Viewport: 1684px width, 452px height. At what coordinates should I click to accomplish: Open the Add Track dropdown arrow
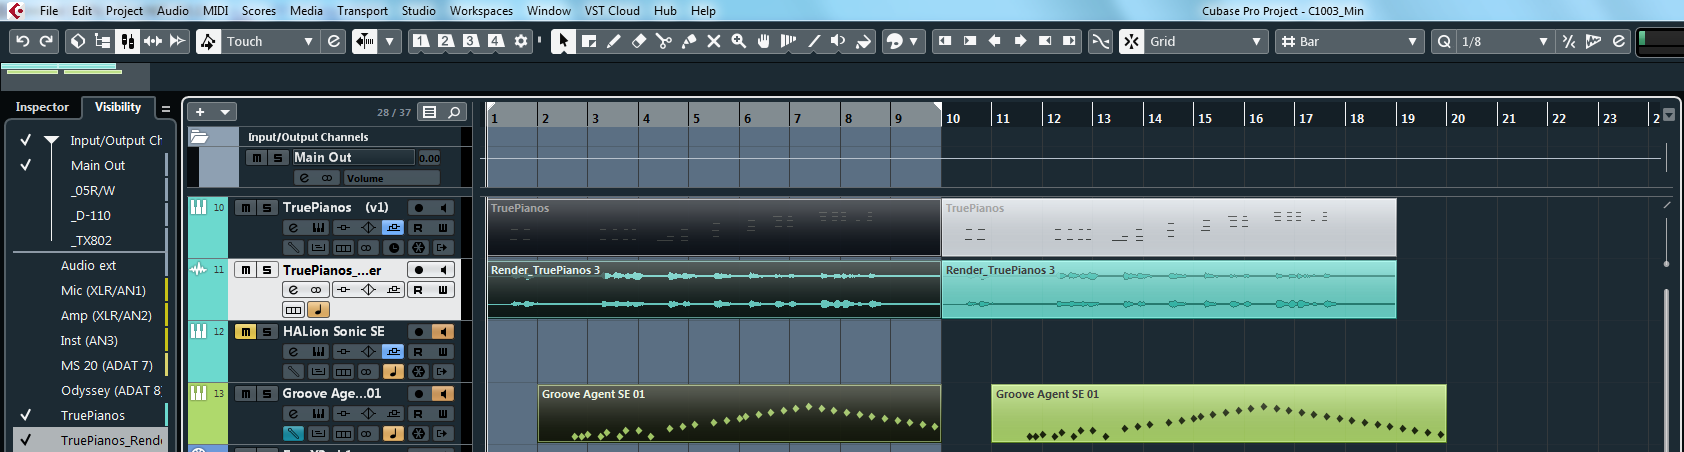225,112
